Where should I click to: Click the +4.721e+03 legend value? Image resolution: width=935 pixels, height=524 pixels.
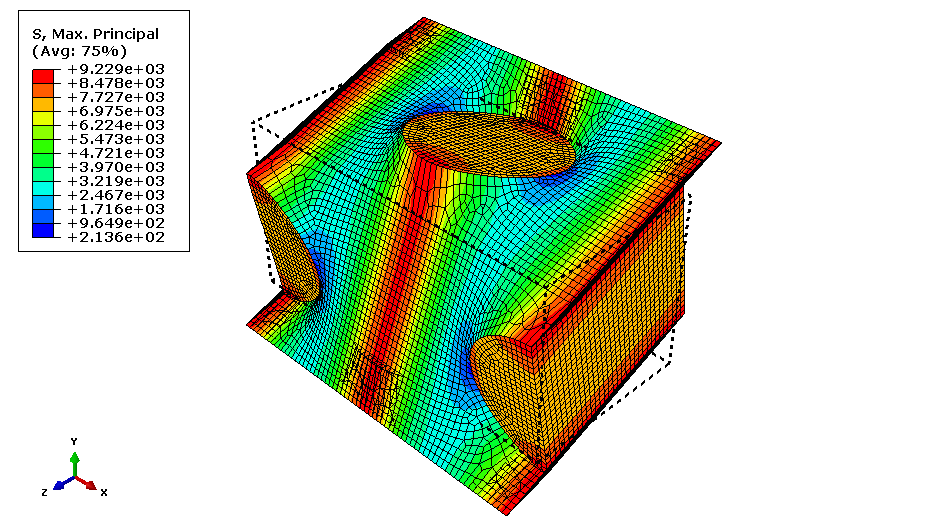[115, 153]
